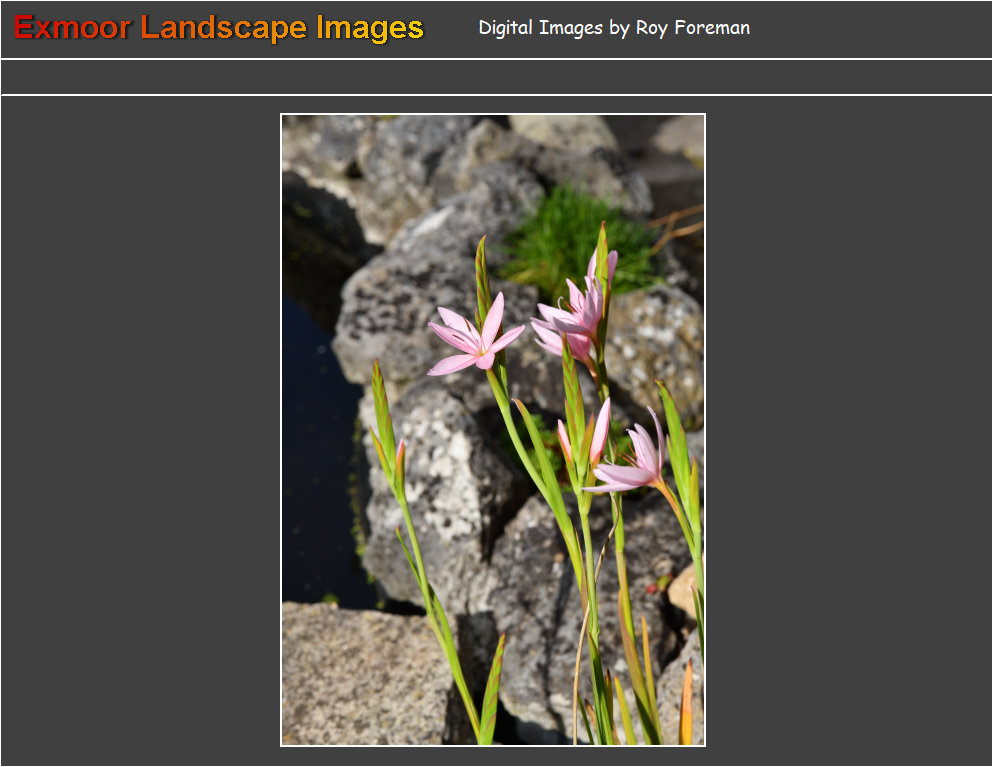Click the blank gray area right of the photo
993x767 pixels.
click(848, 430)
